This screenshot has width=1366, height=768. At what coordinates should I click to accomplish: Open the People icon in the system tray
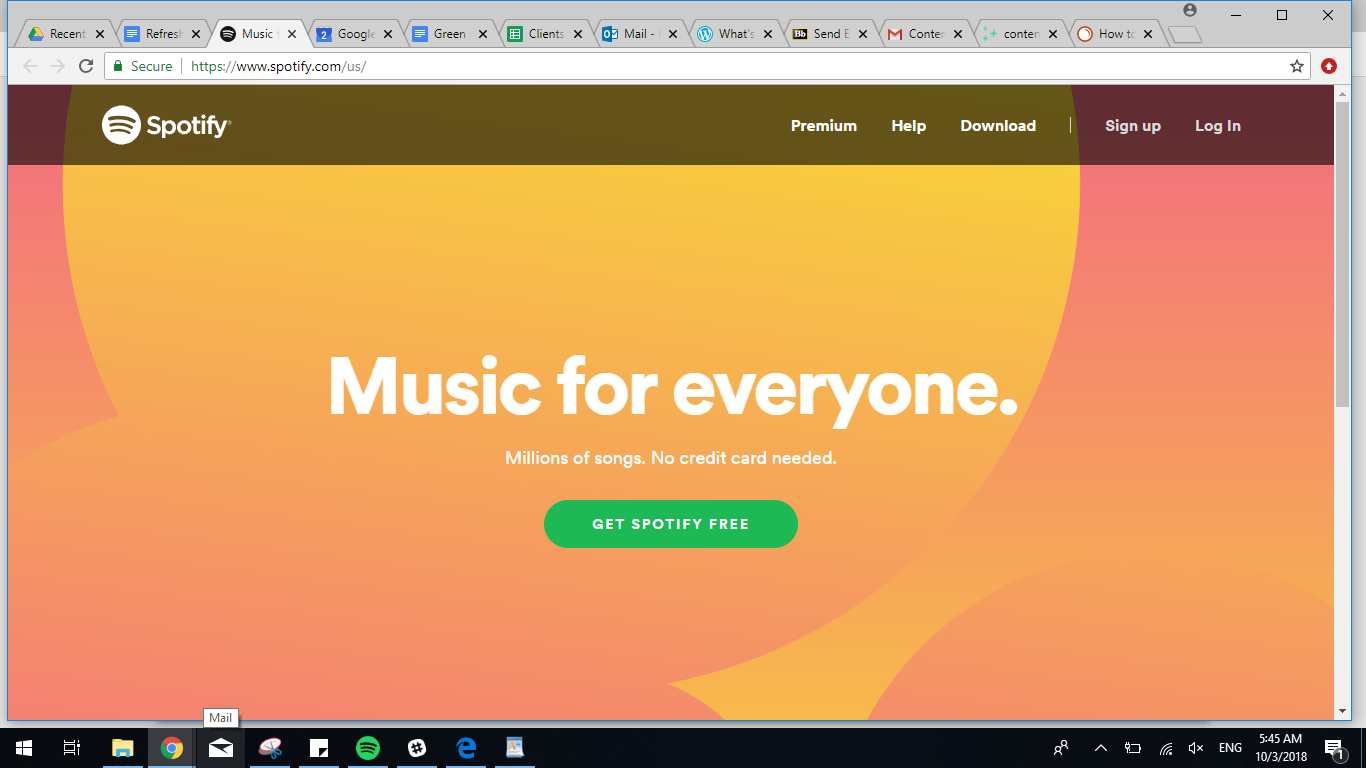coord(1061,748)
